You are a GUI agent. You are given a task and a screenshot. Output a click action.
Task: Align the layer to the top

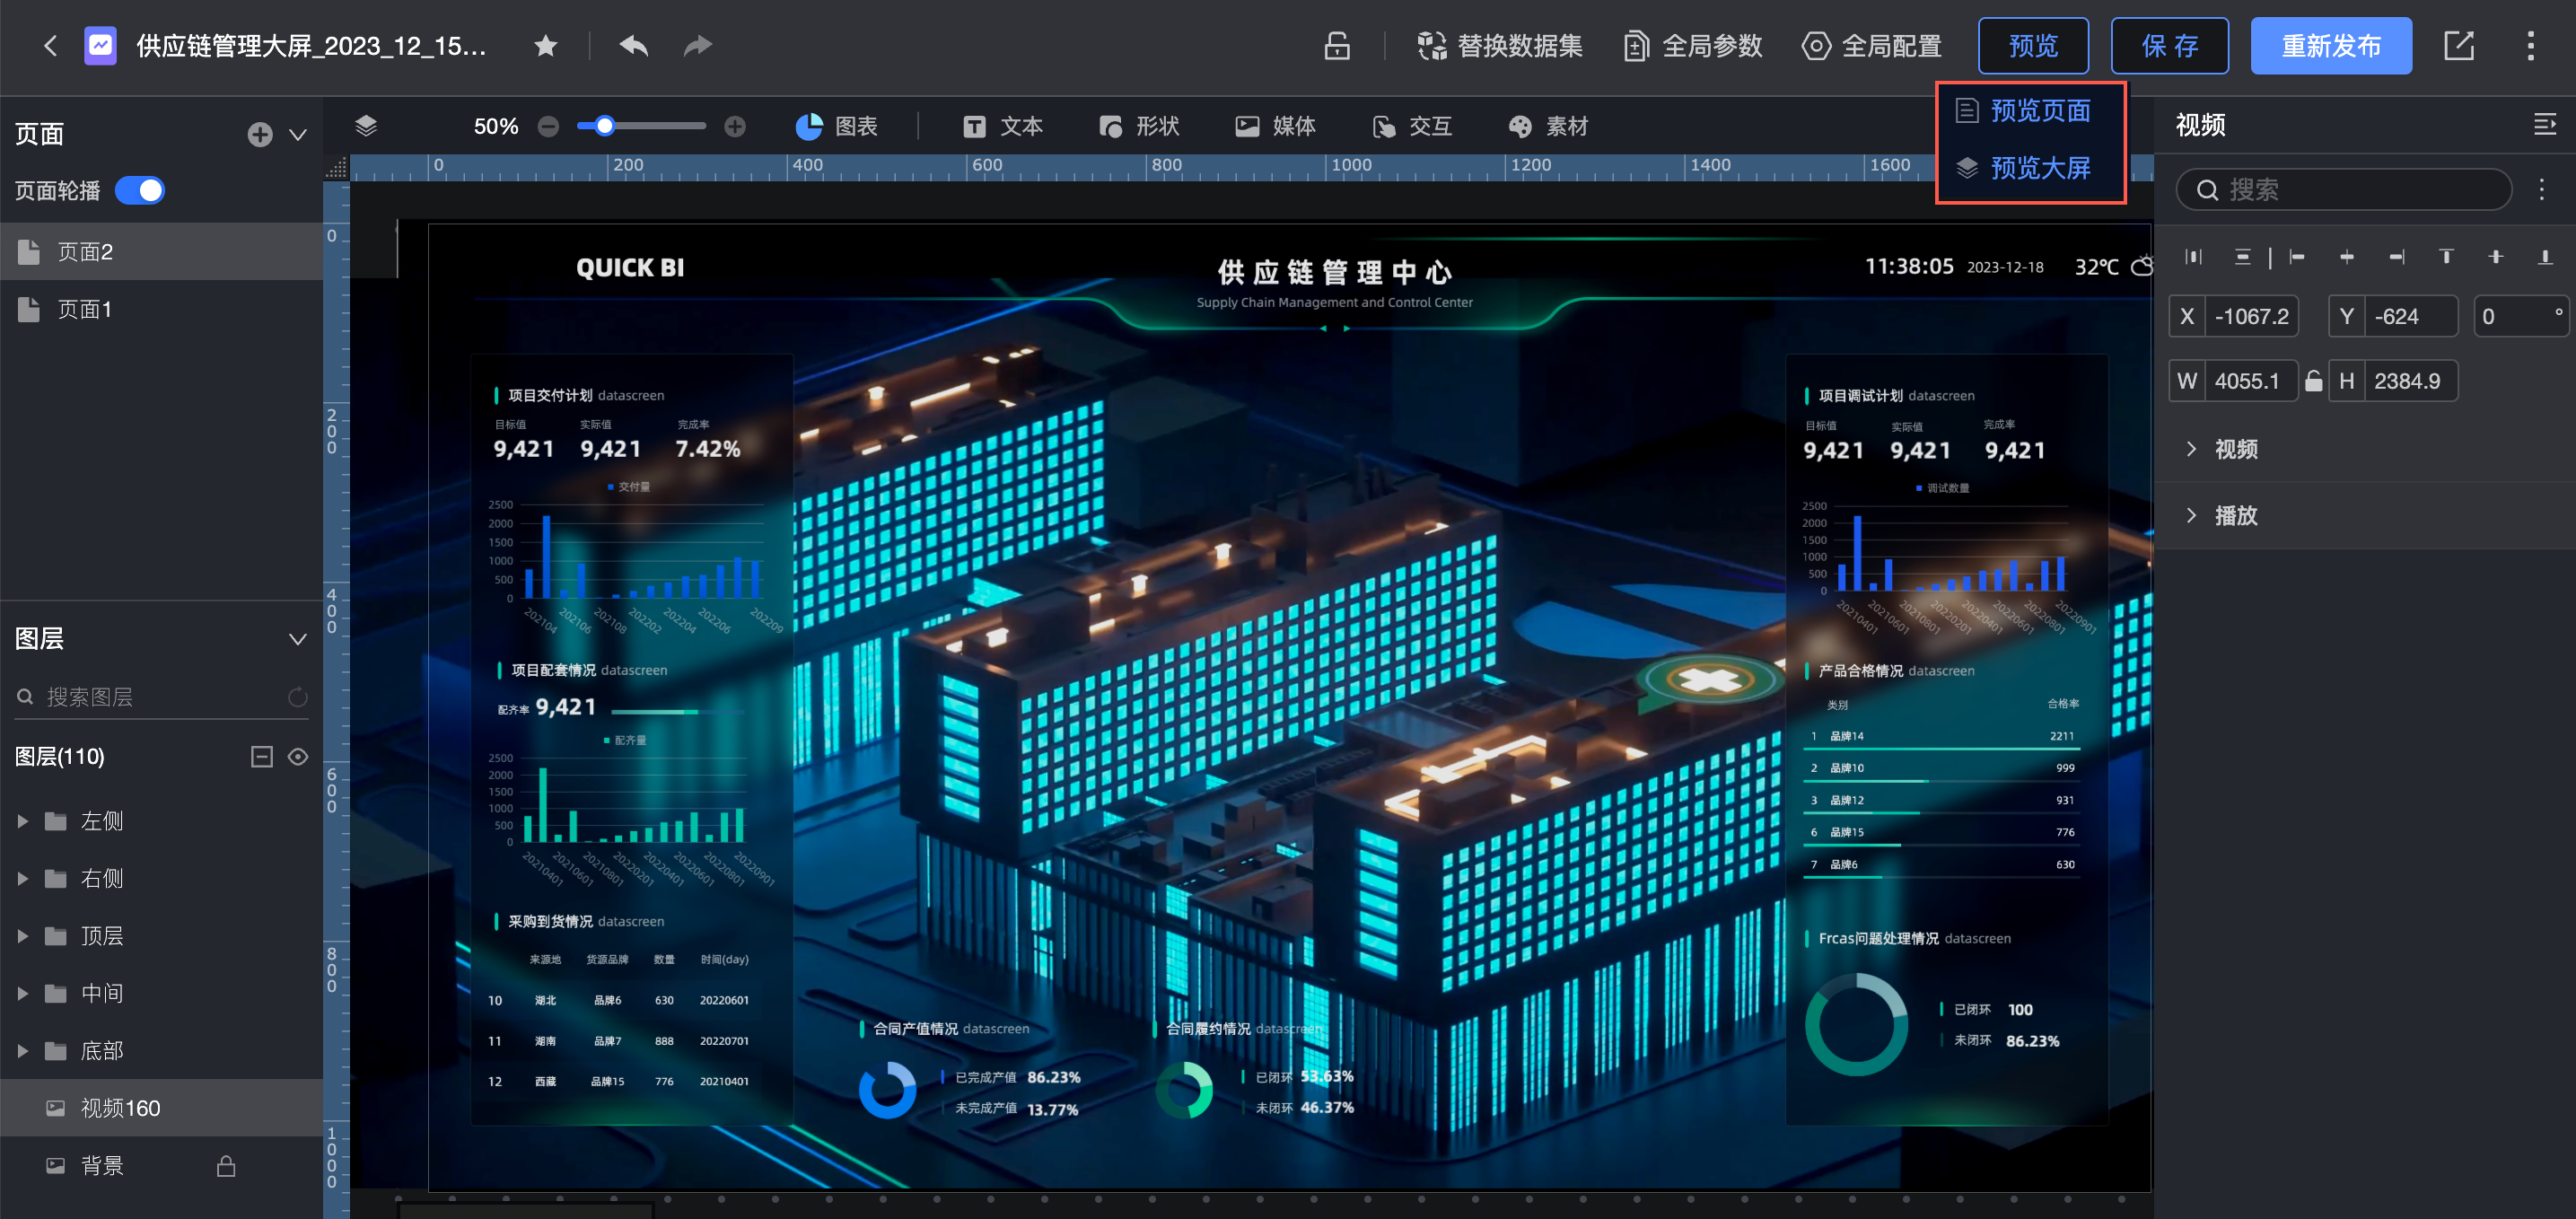(2446, 257)
